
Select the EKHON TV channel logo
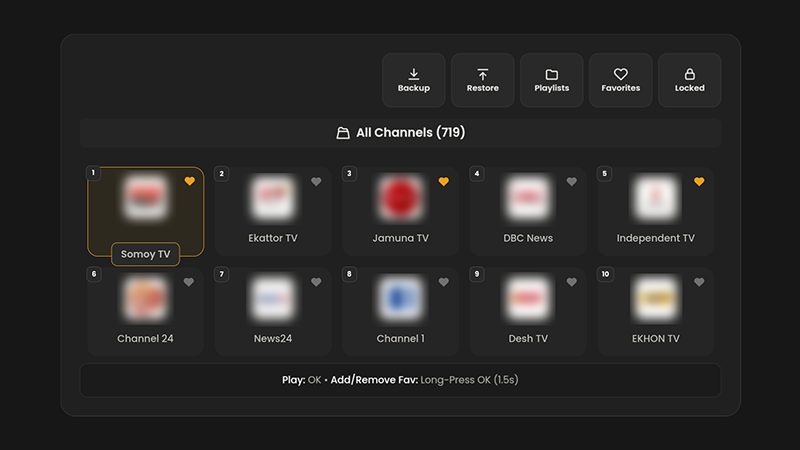click(x=656, y=298)
